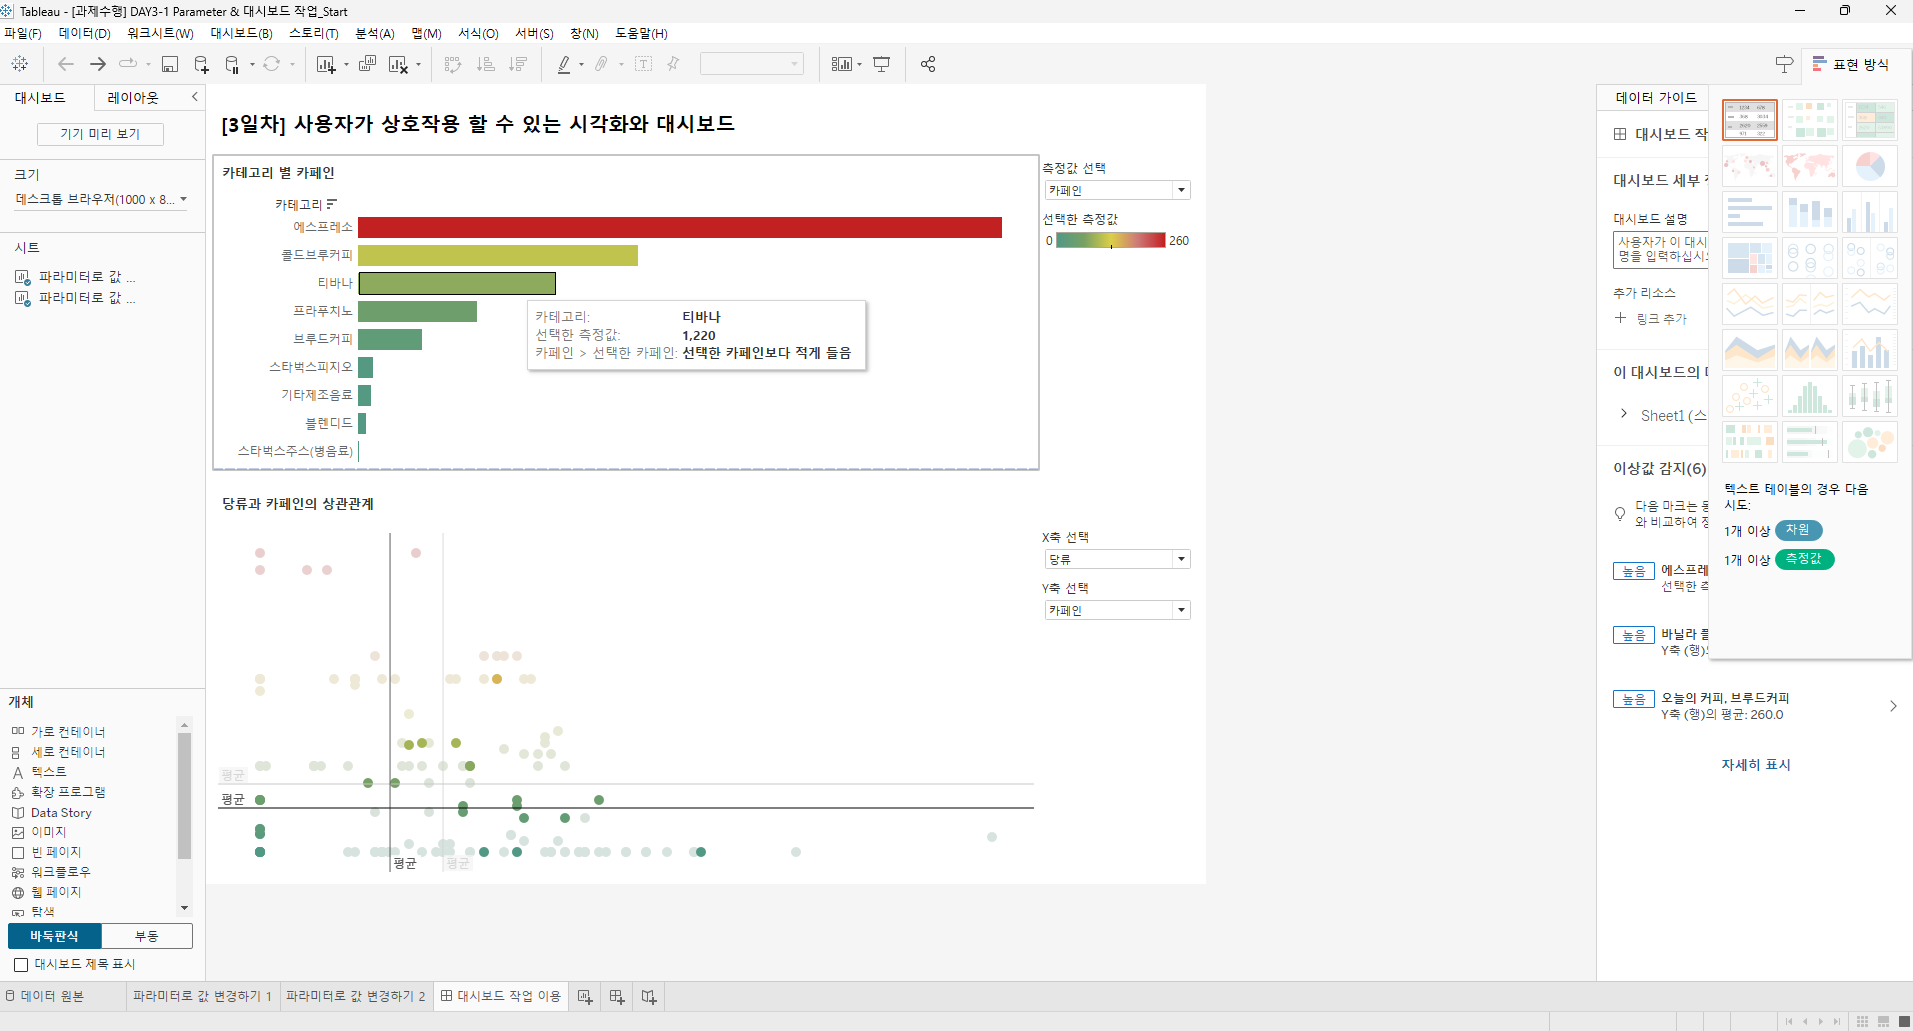Pick the packed bubbles chart in Show Me

click(1870, 442)
